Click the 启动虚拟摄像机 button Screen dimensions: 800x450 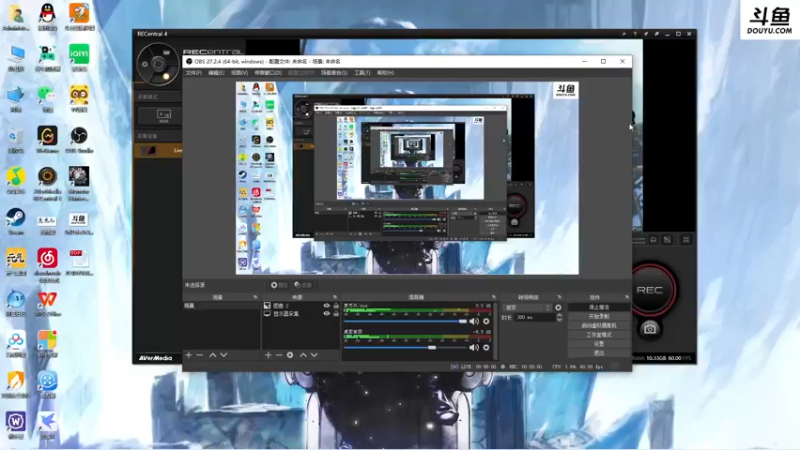pyautogui.click(x=599, y=326)
